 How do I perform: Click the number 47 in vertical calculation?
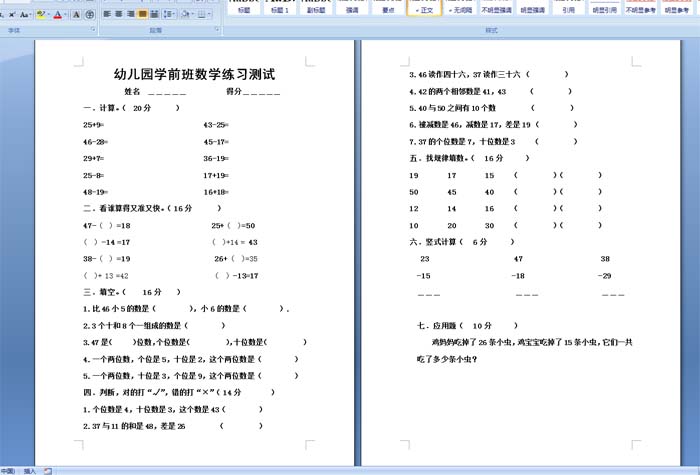(x=518, y=259)
